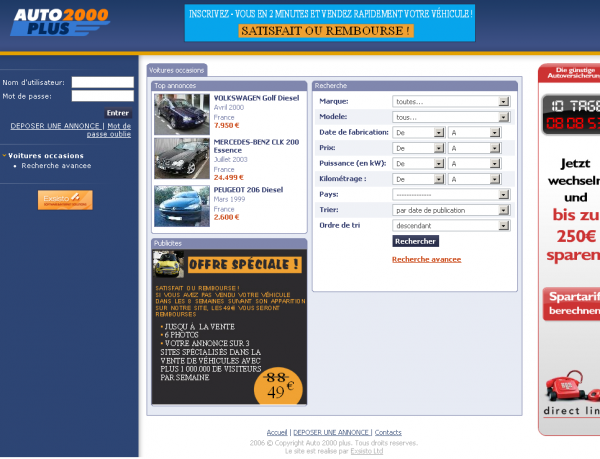This screenshot has height=459, width=600.
Task: Open Kilométrage 'A' dropdown
Action: pos(474,179)
